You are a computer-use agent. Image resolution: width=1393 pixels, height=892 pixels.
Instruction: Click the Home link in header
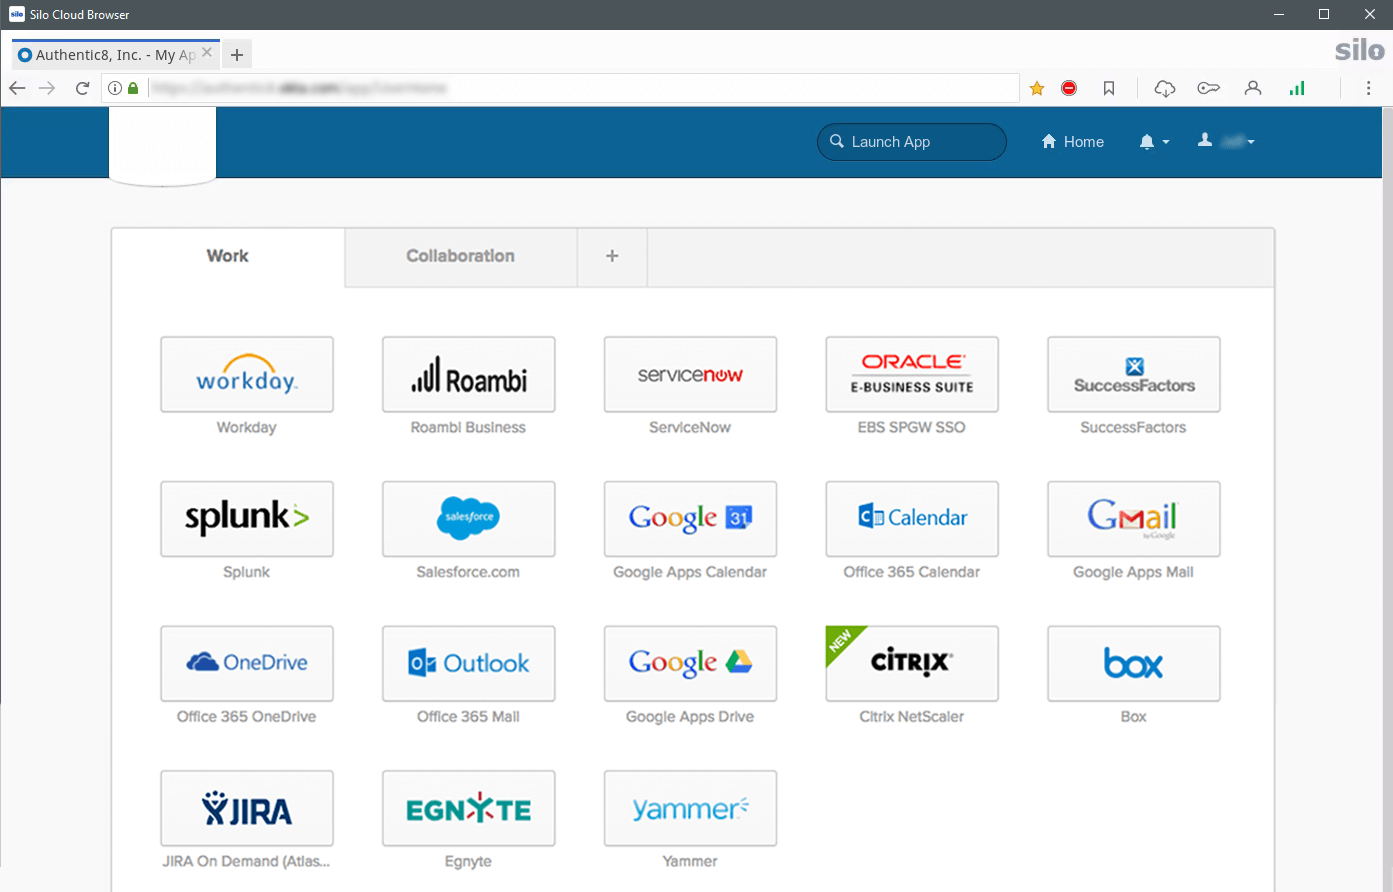(x=1073, y=142)
